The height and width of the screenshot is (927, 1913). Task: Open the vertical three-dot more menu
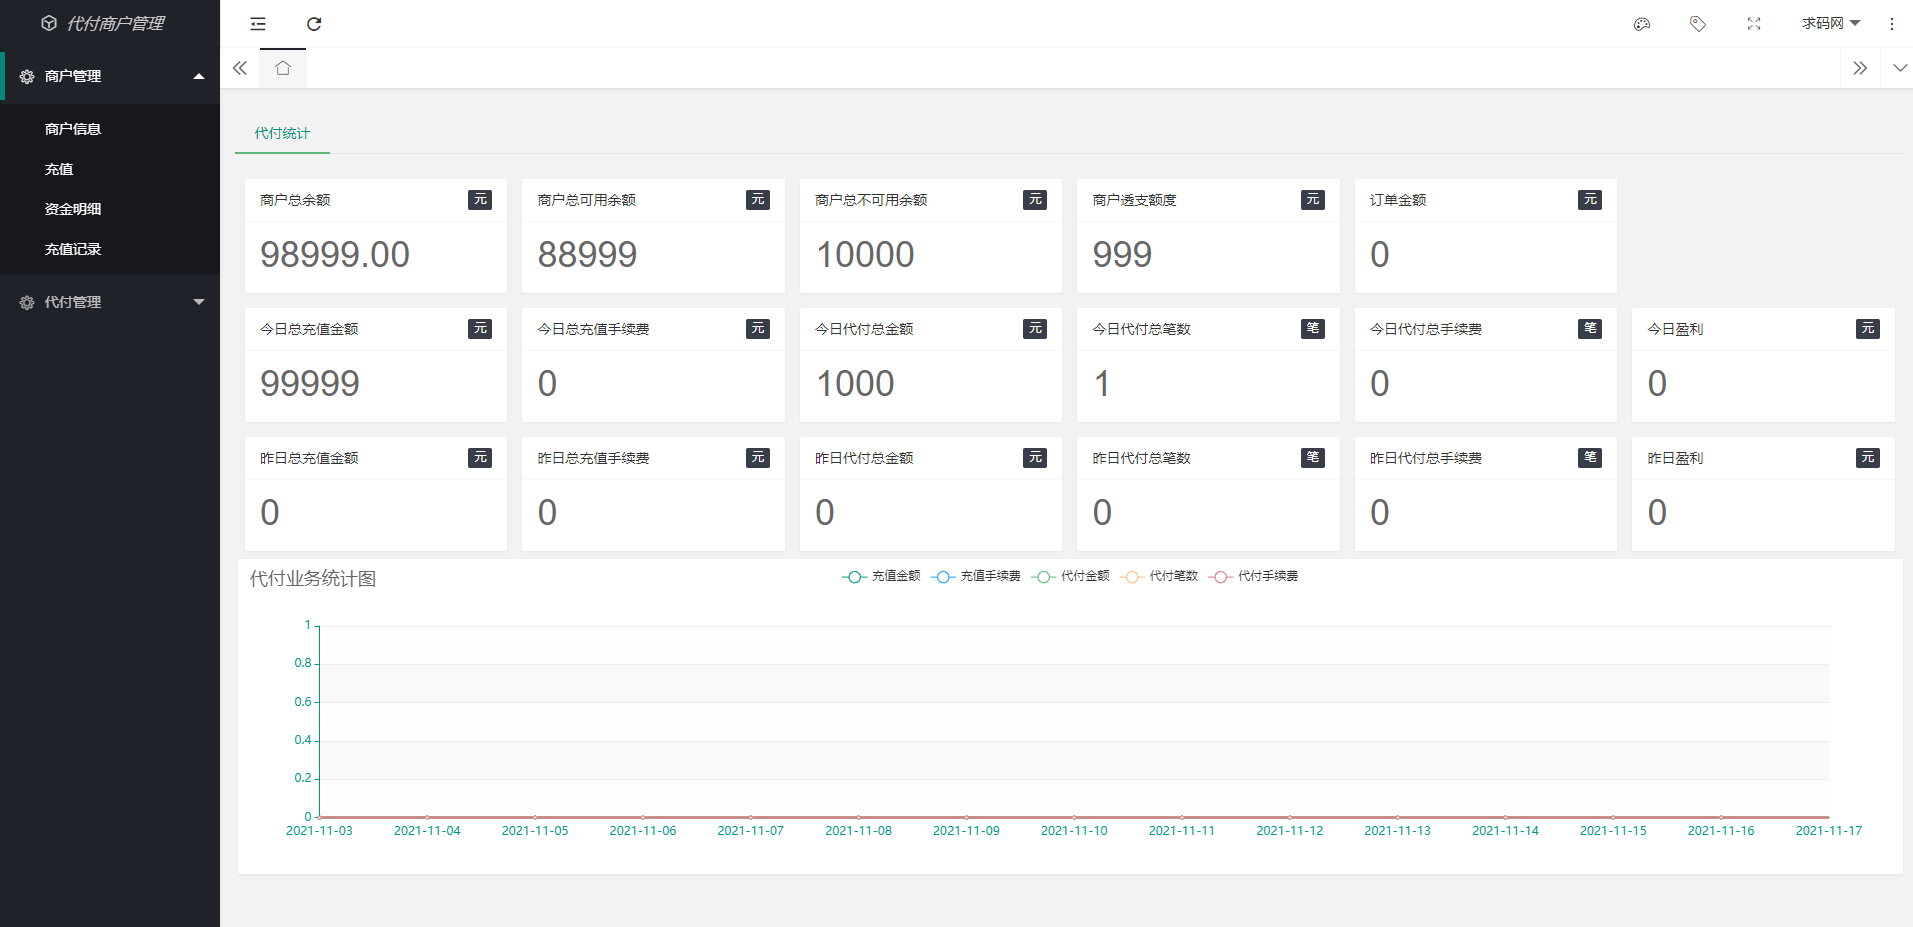1891,24
